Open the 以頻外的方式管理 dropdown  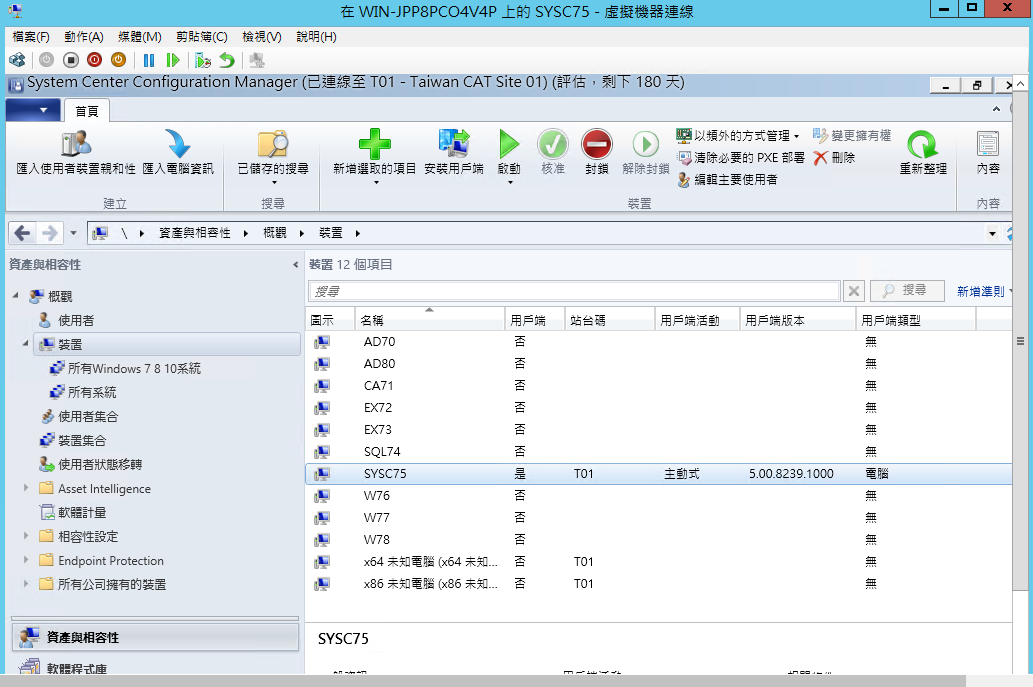[738, 136]
